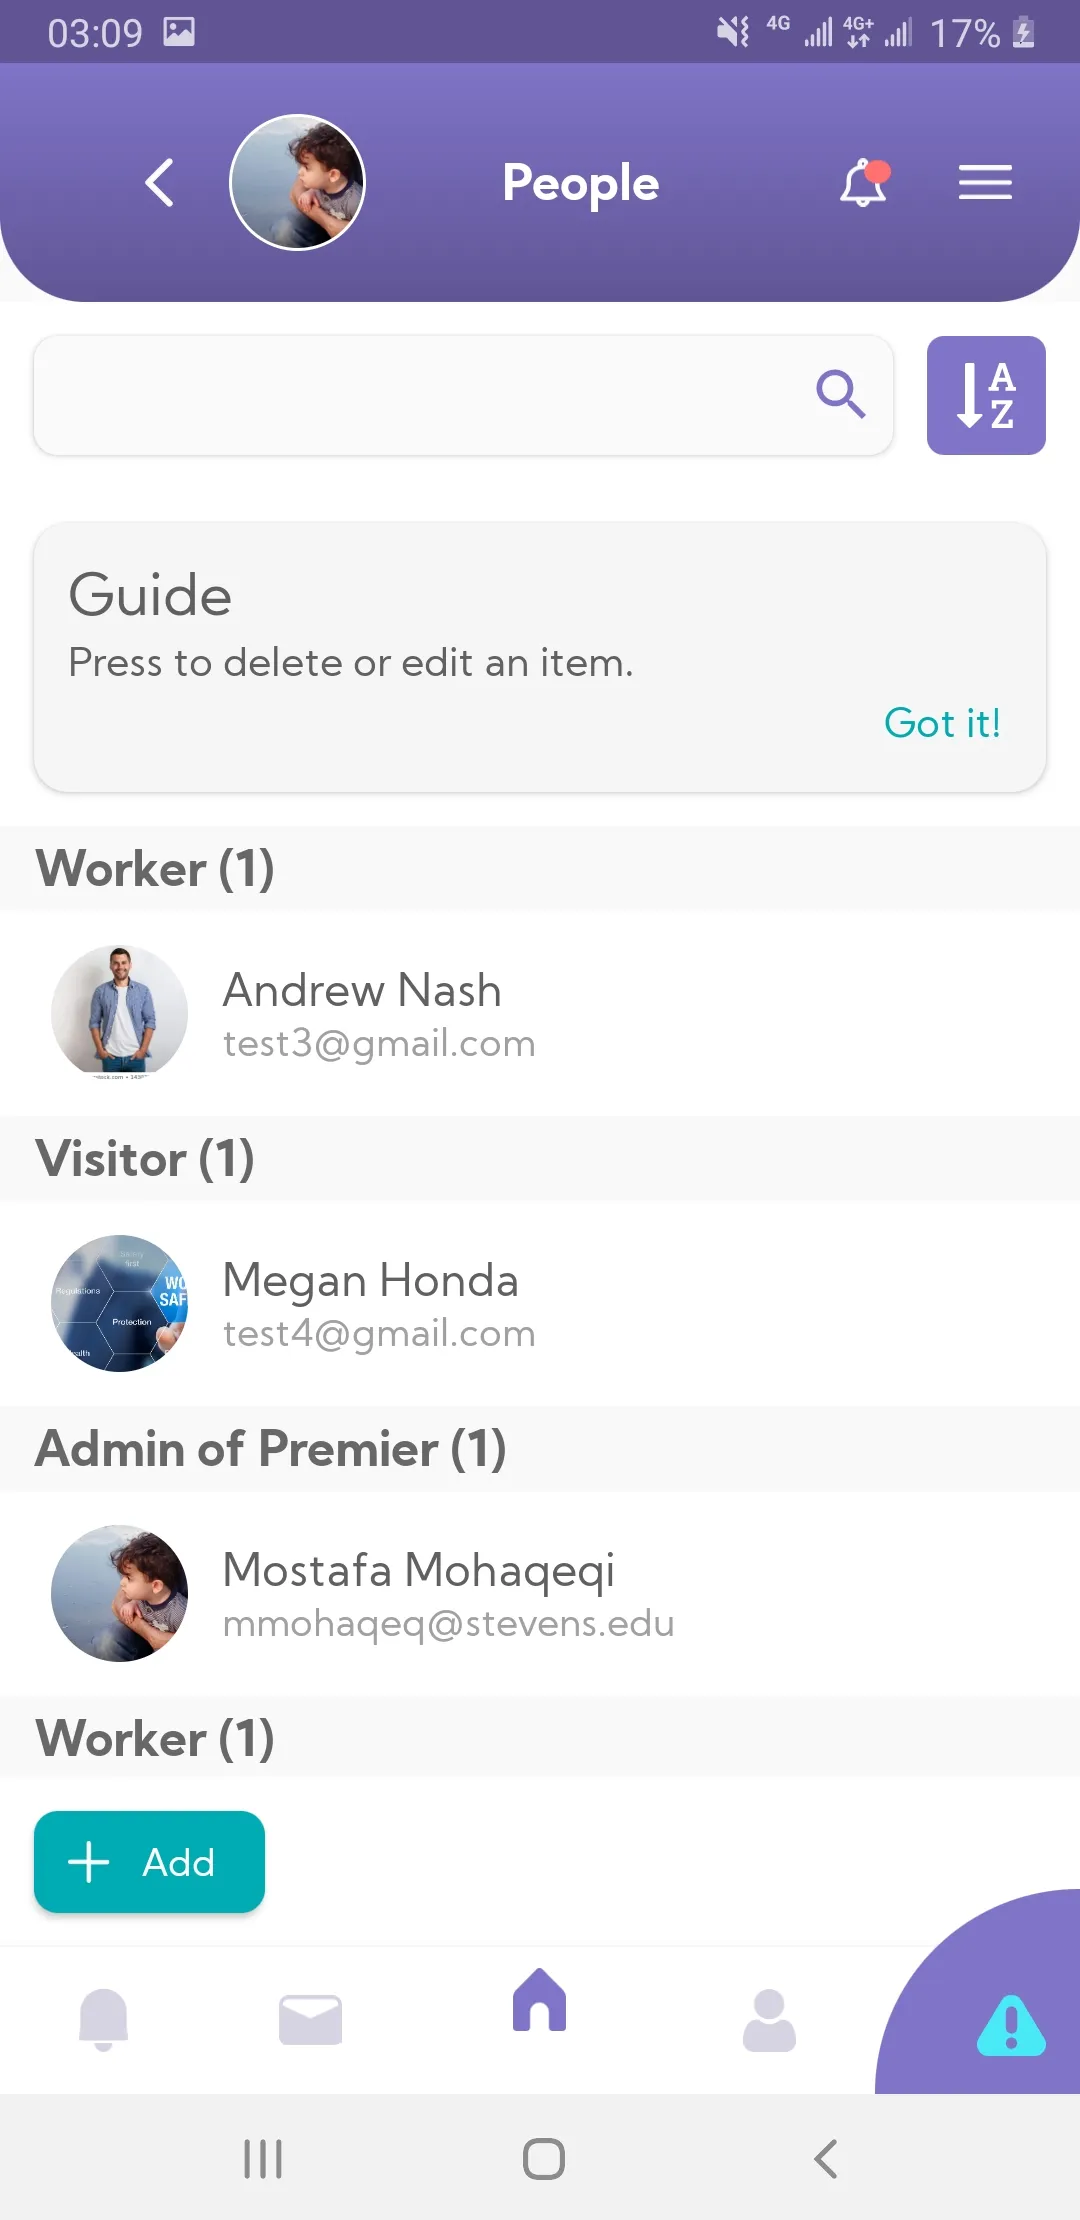
Task: Tap Megan Honda's avatar photo
Action: pos(120,1303)
